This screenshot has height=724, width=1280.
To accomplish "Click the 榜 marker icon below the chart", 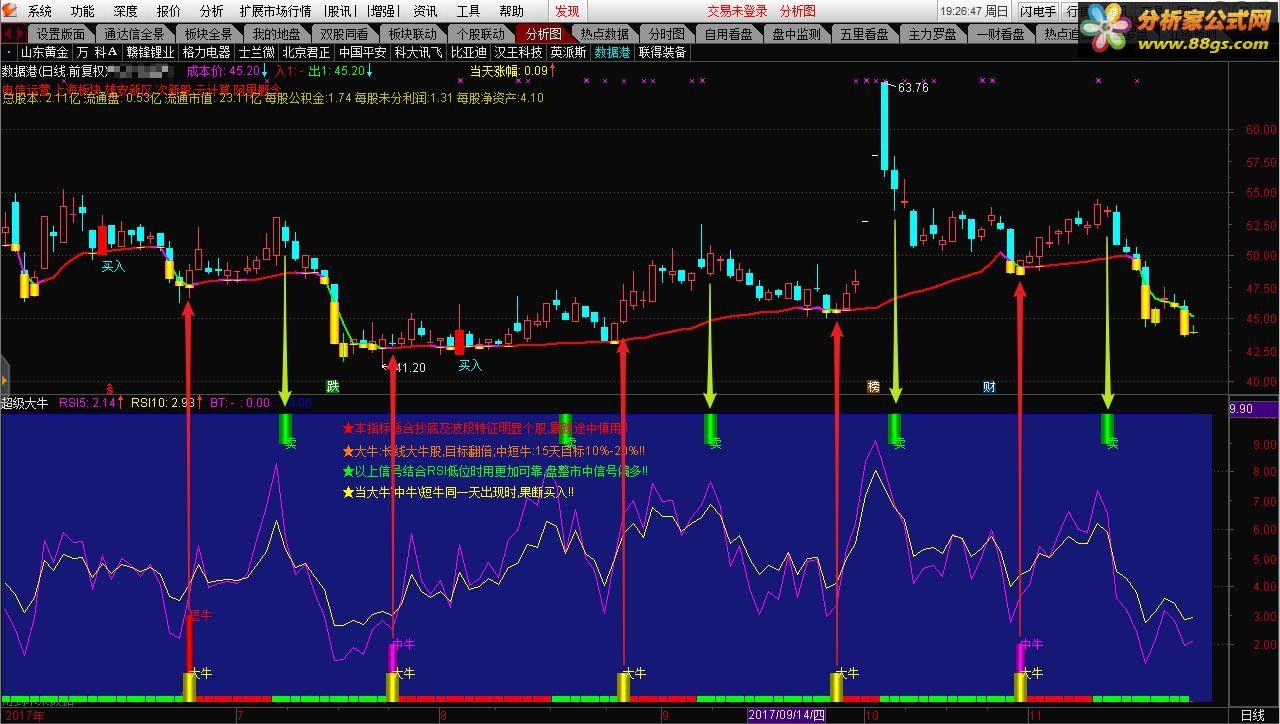I will (x=873, y=386).
